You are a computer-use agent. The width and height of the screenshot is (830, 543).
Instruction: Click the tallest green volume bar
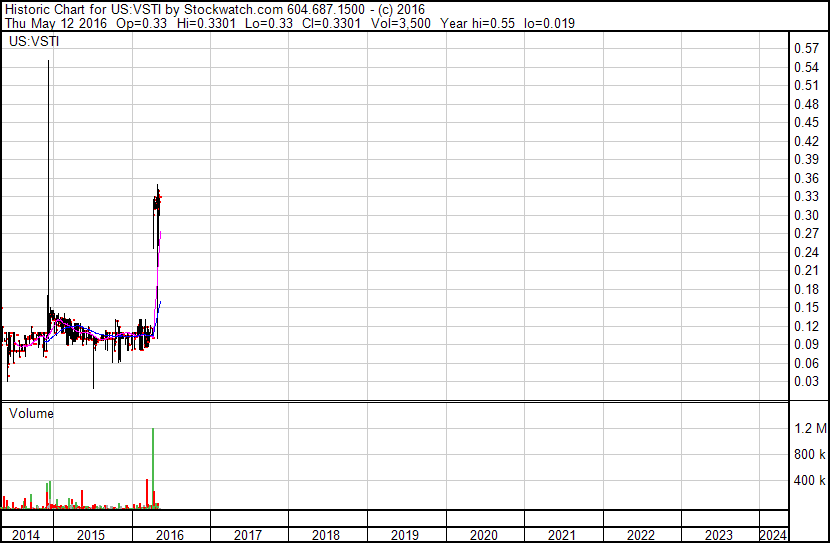click(x=153, y=468)
